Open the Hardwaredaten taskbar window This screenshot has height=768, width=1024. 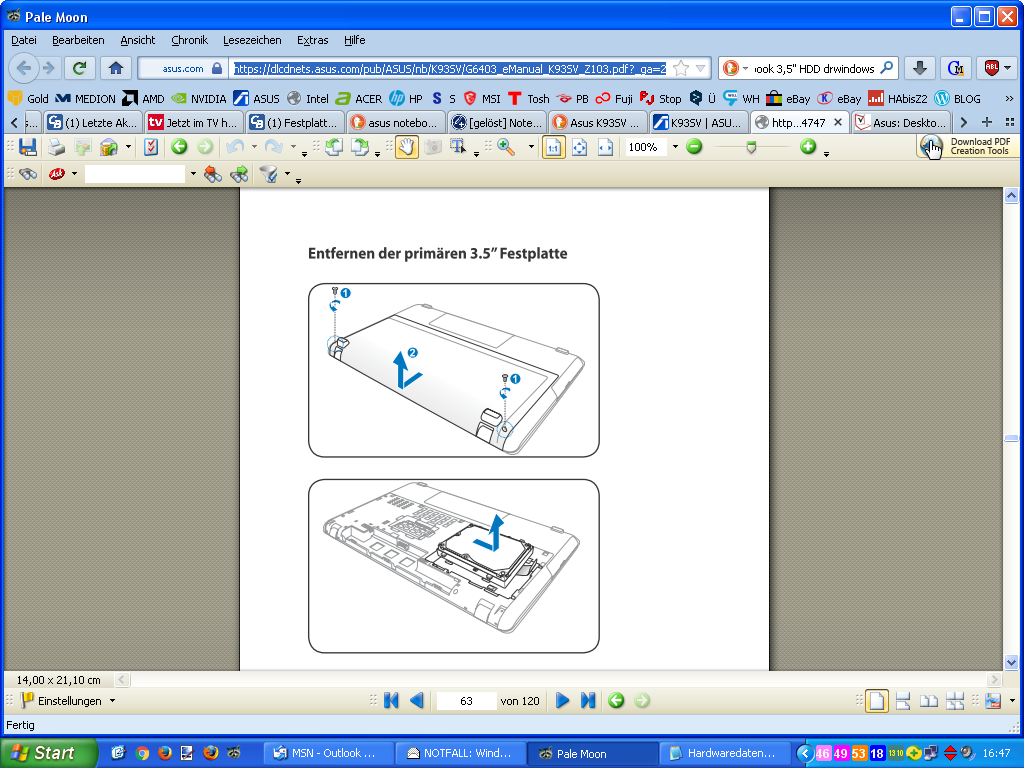point(724,753)
